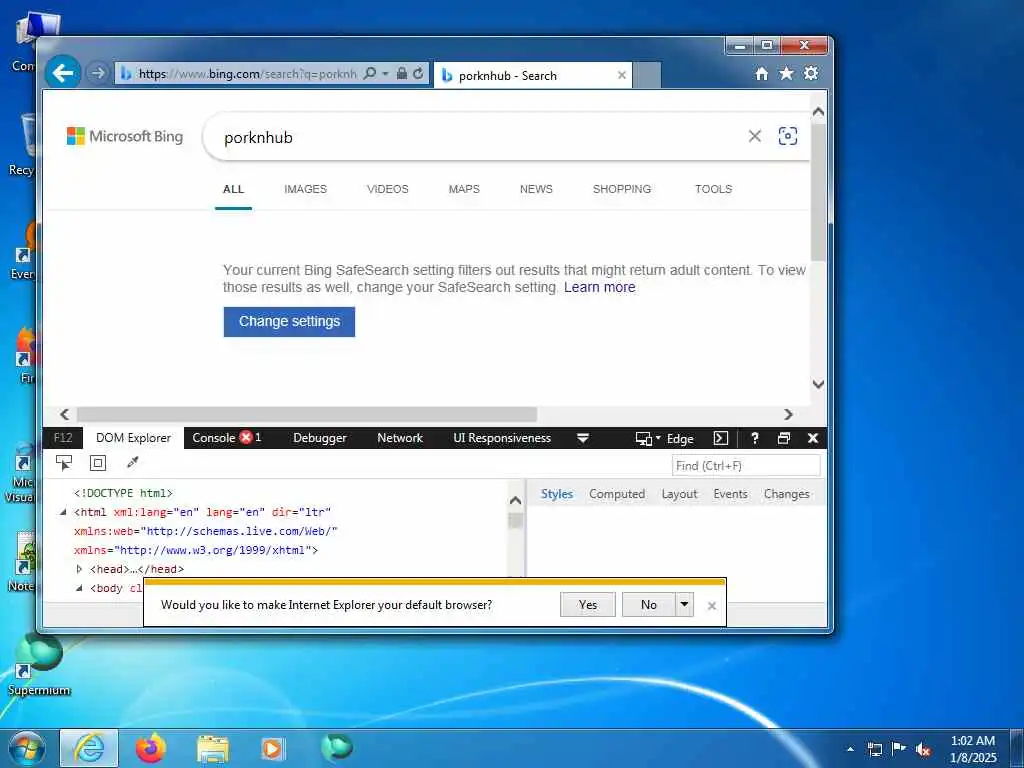This screenshot has width=1024, height=768.
Task: Click the F12 label in developer tools
Action: tap(63, 438)
